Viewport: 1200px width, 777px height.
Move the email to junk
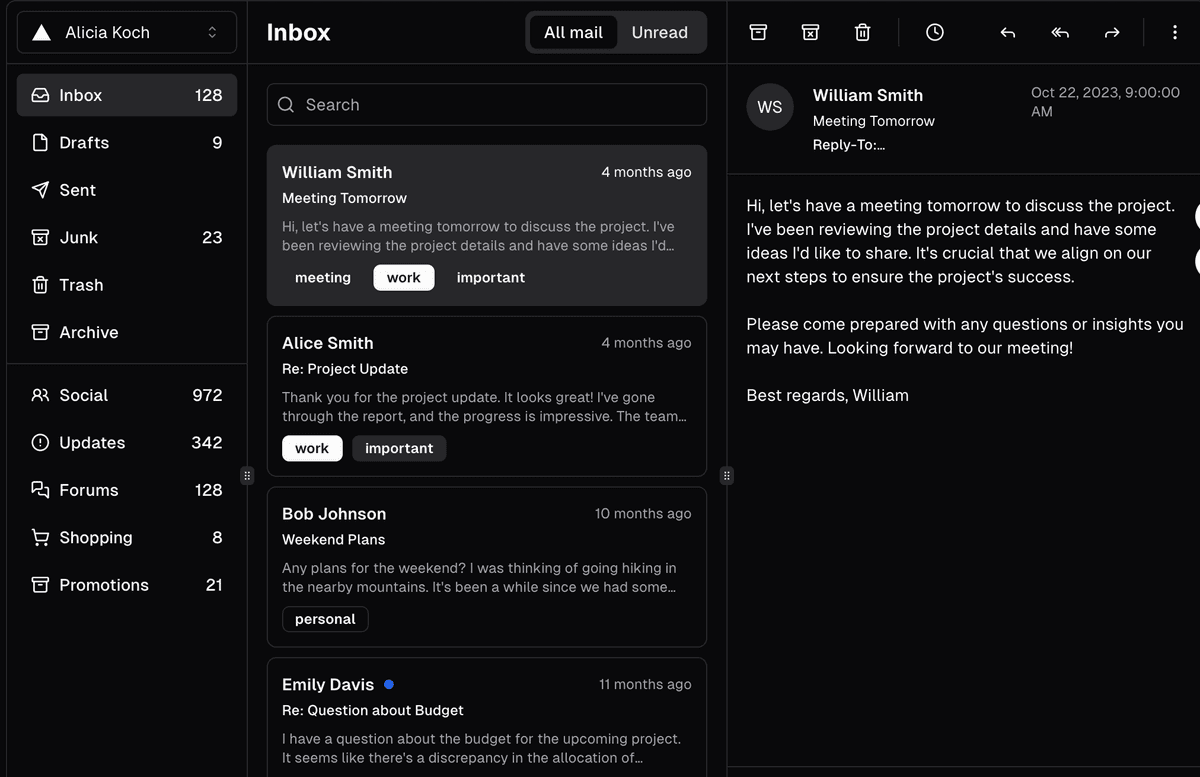810,32
